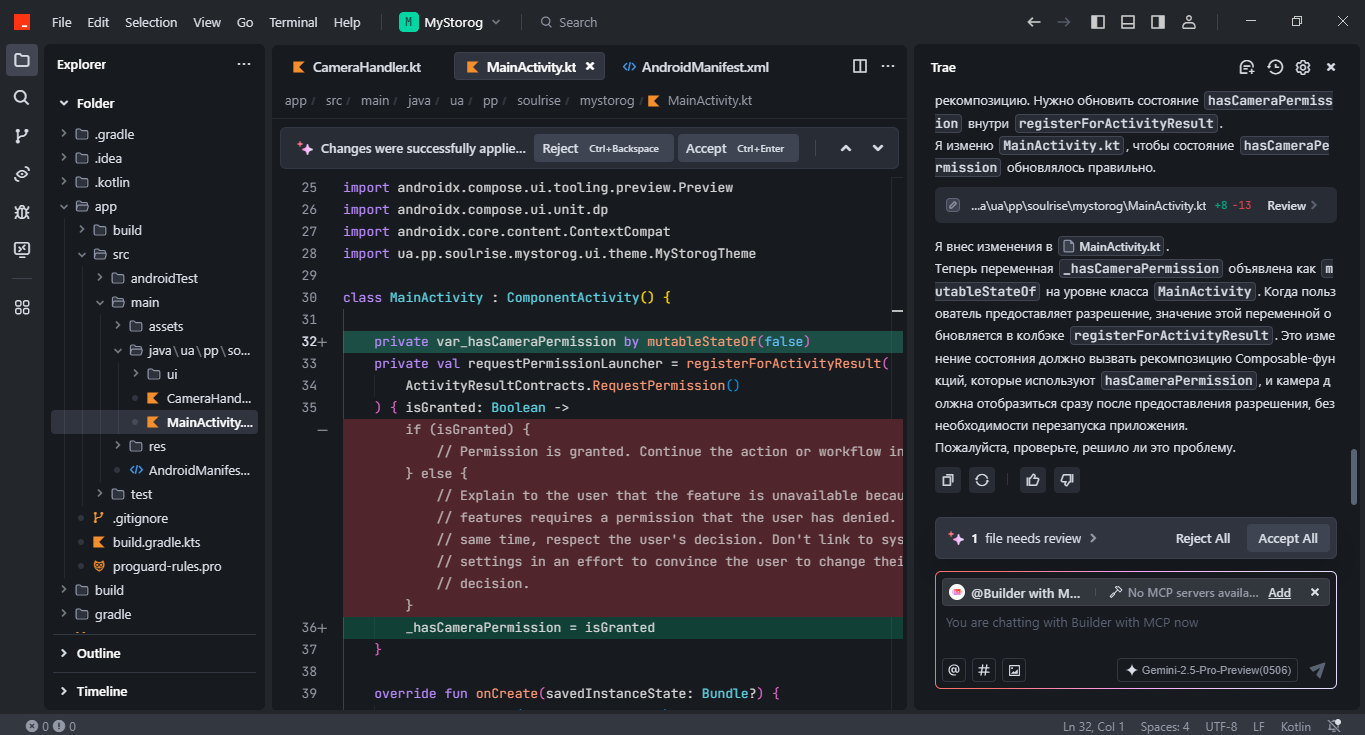
Task: Open chat history in the Trae panel
Action: (1274, 66)
